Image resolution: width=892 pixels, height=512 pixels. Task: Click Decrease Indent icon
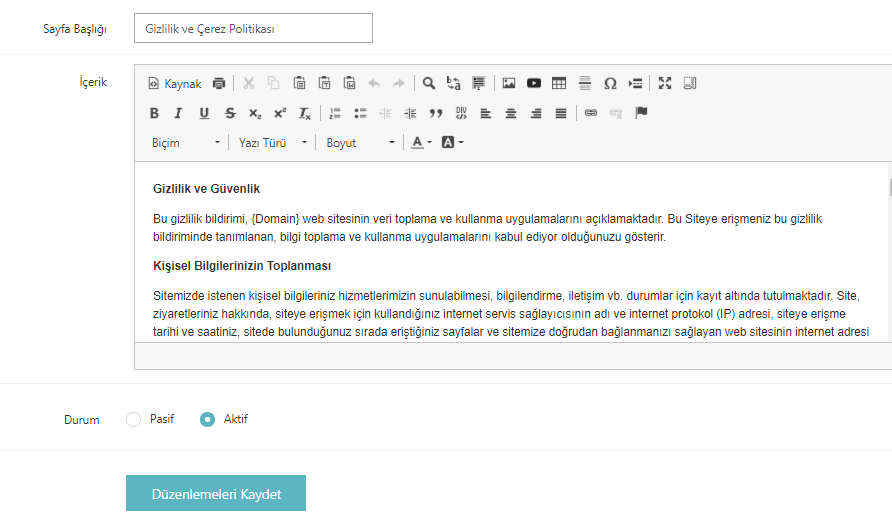(x=385, y=113)
